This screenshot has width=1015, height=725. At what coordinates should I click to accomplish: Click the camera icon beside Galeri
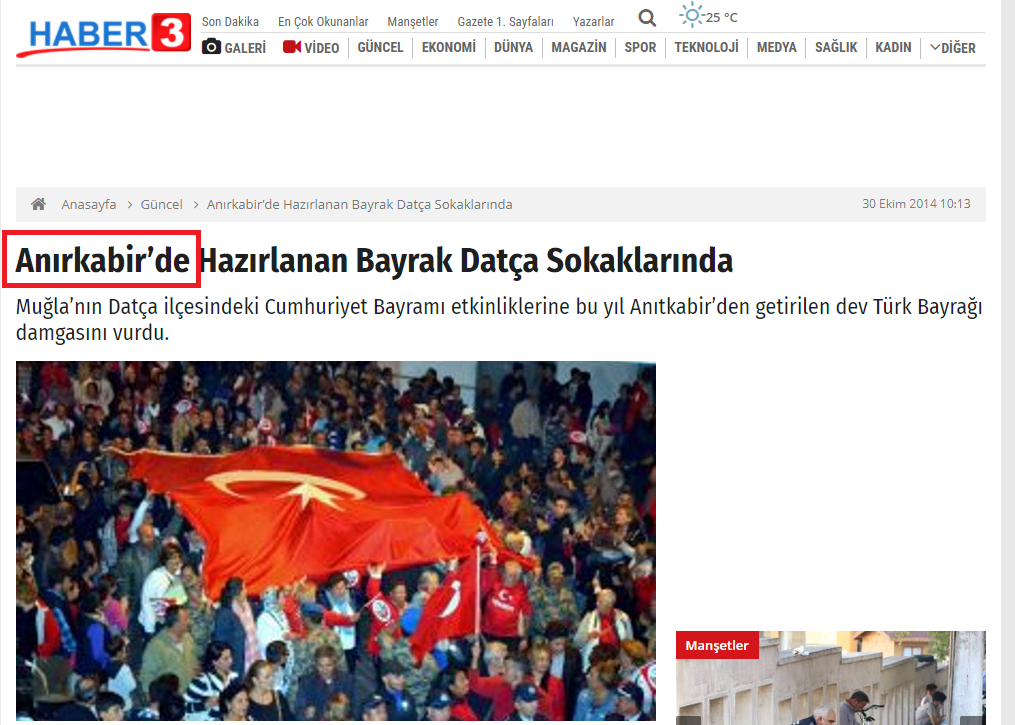click(x=211, y=47)
